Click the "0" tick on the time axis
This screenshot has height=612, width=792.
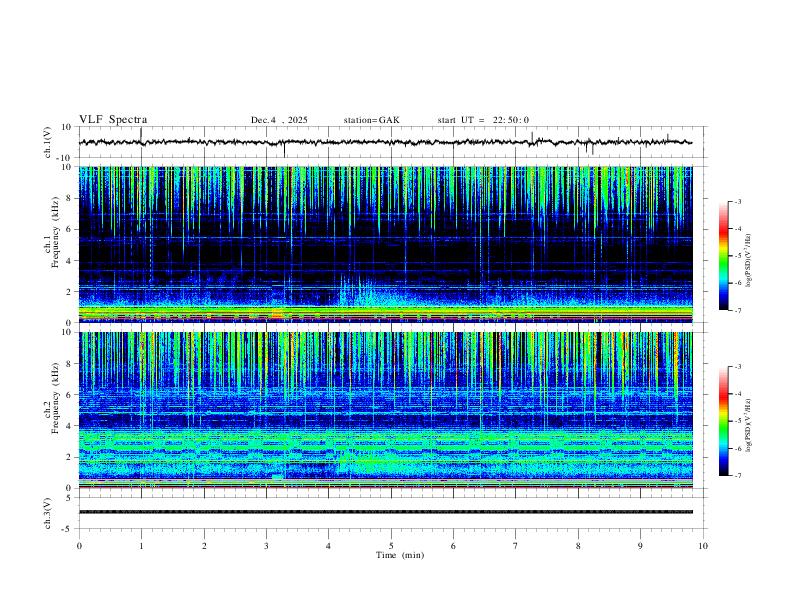[79, 546]
